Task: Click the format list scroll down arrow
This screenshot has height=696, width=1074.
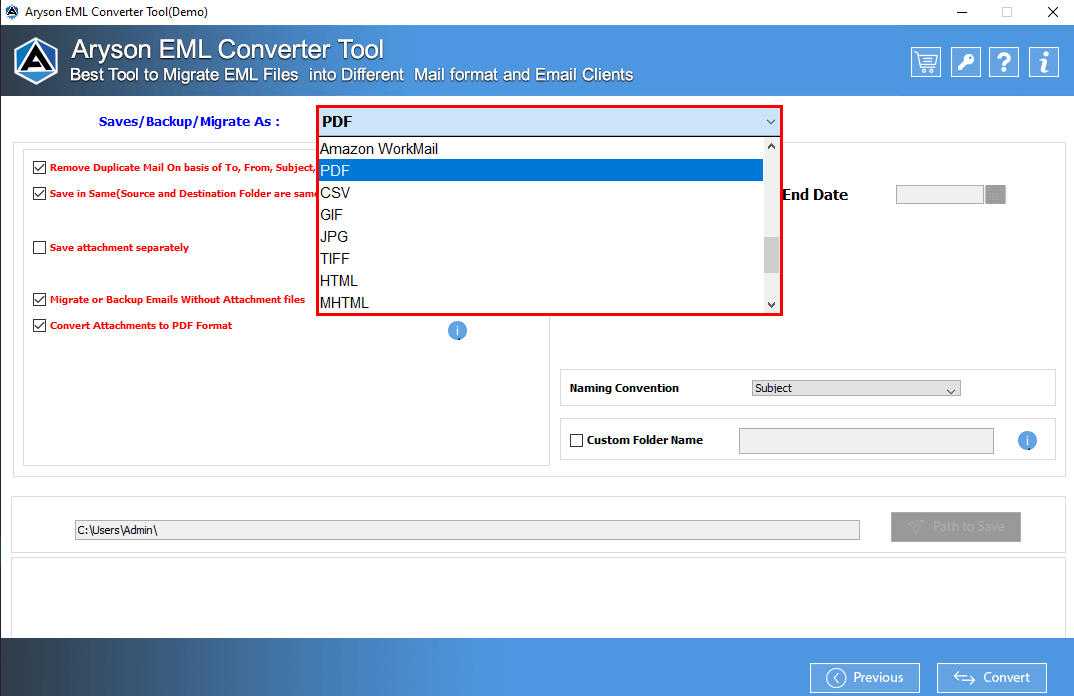Action: [771, 305]
